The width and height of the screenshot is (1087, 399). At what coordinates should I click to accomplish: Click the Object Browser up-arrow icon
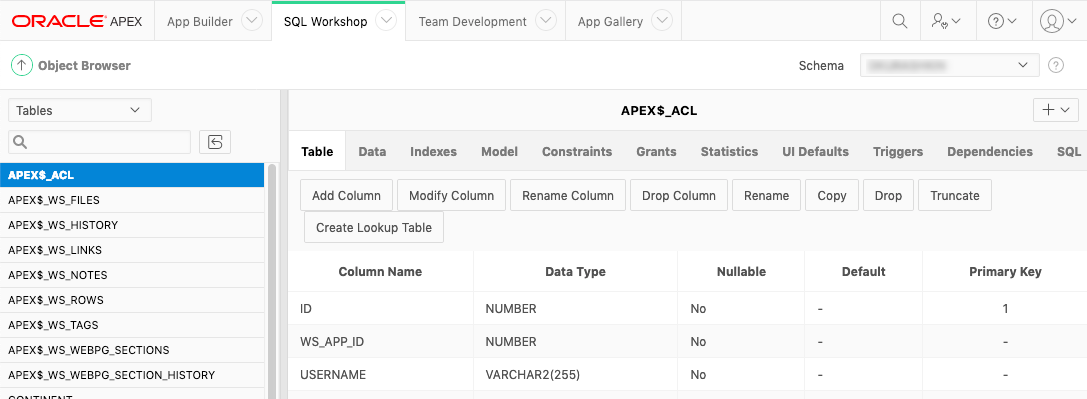tap(22, 65)
